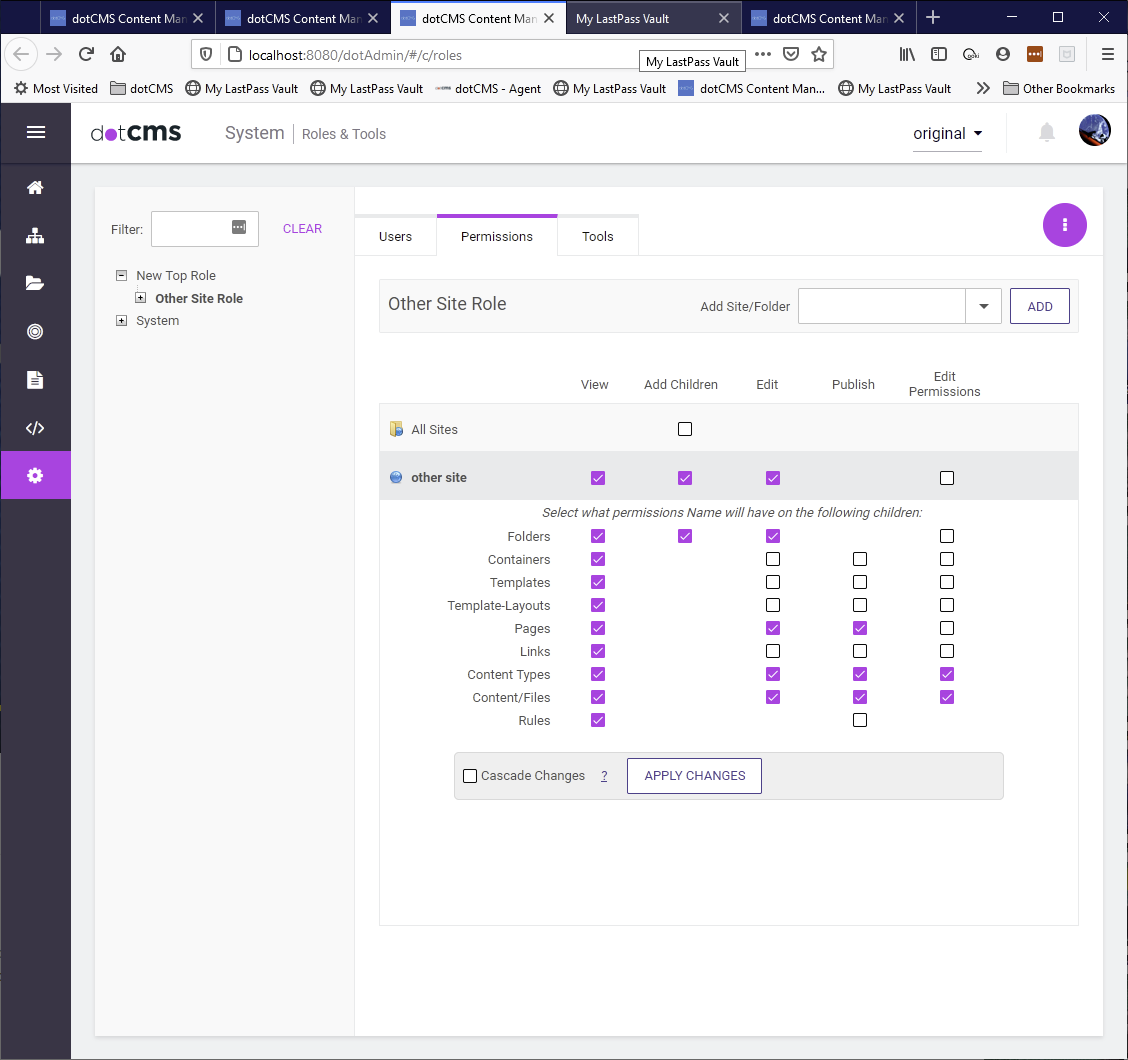Click the CLEAR filter link

pos(302,228)
